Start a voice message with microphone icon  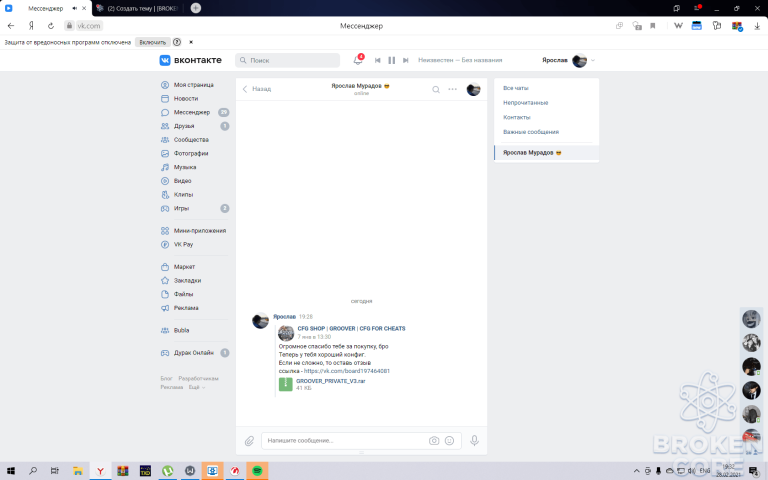click(x=474, y=440)
